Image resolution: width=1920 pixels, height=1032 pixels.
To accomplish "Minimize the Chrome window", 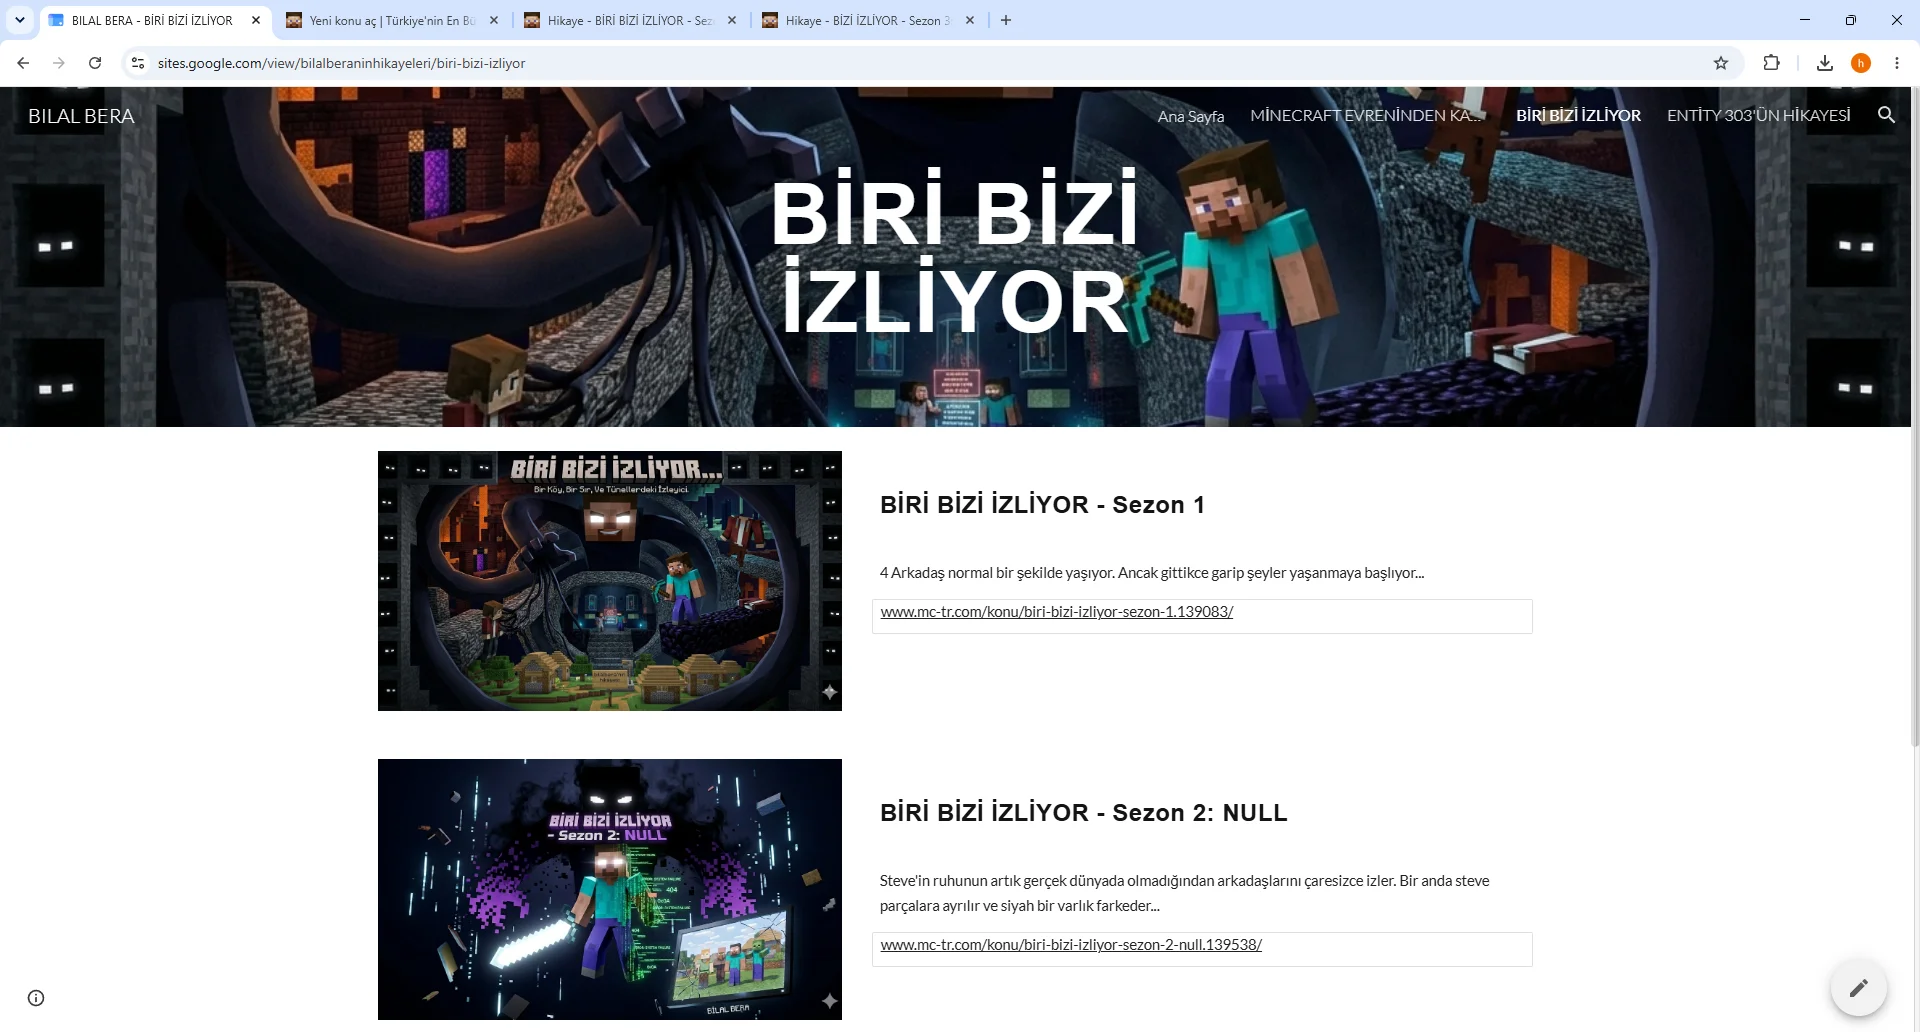I will [1805, 20].
